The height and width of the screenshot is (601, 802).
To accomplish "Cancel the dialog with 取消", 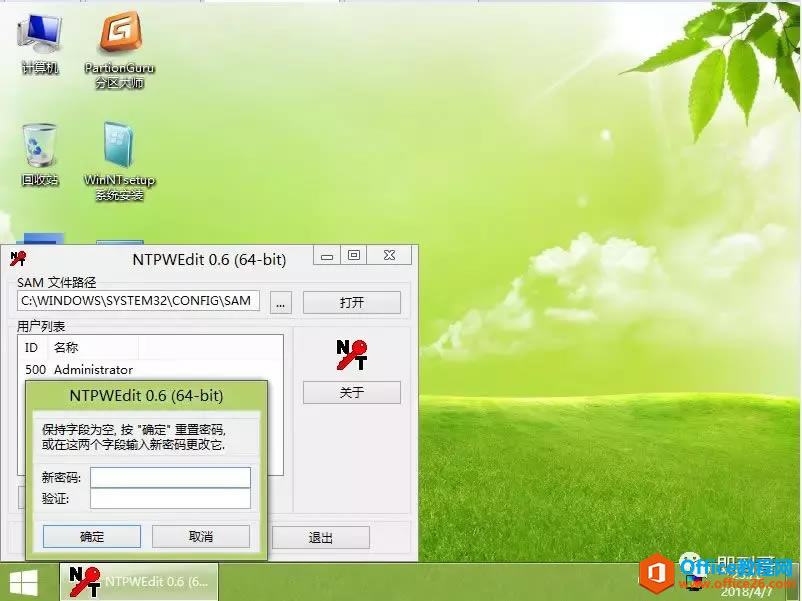I will [201, 537].
